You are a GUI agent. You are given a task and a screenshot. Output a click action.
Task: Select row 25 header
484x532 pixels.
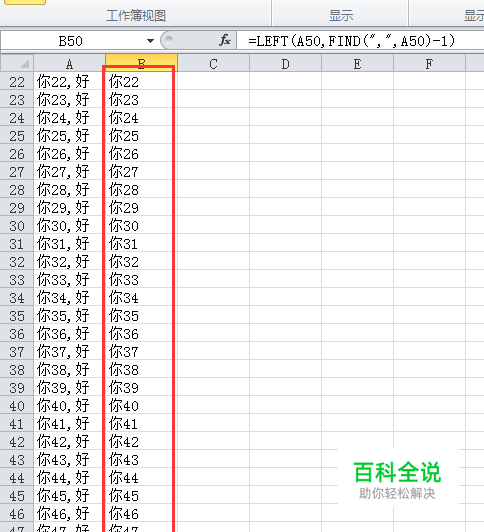[x=17, y=135]
